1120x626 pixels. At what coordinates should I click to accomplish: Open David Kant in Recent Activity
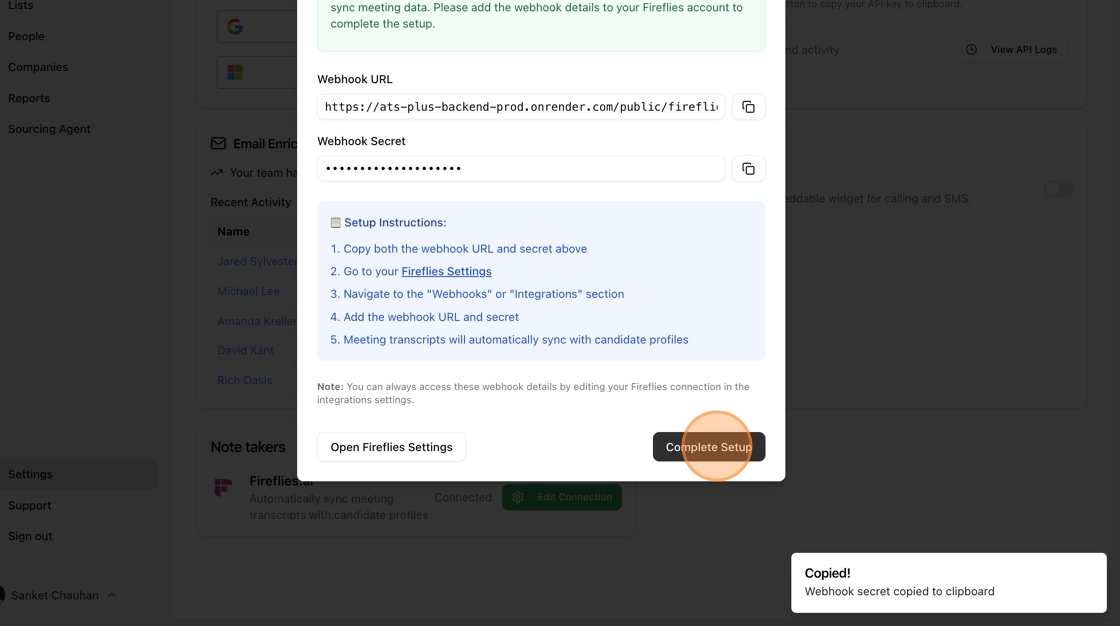(x=245, y=350)
